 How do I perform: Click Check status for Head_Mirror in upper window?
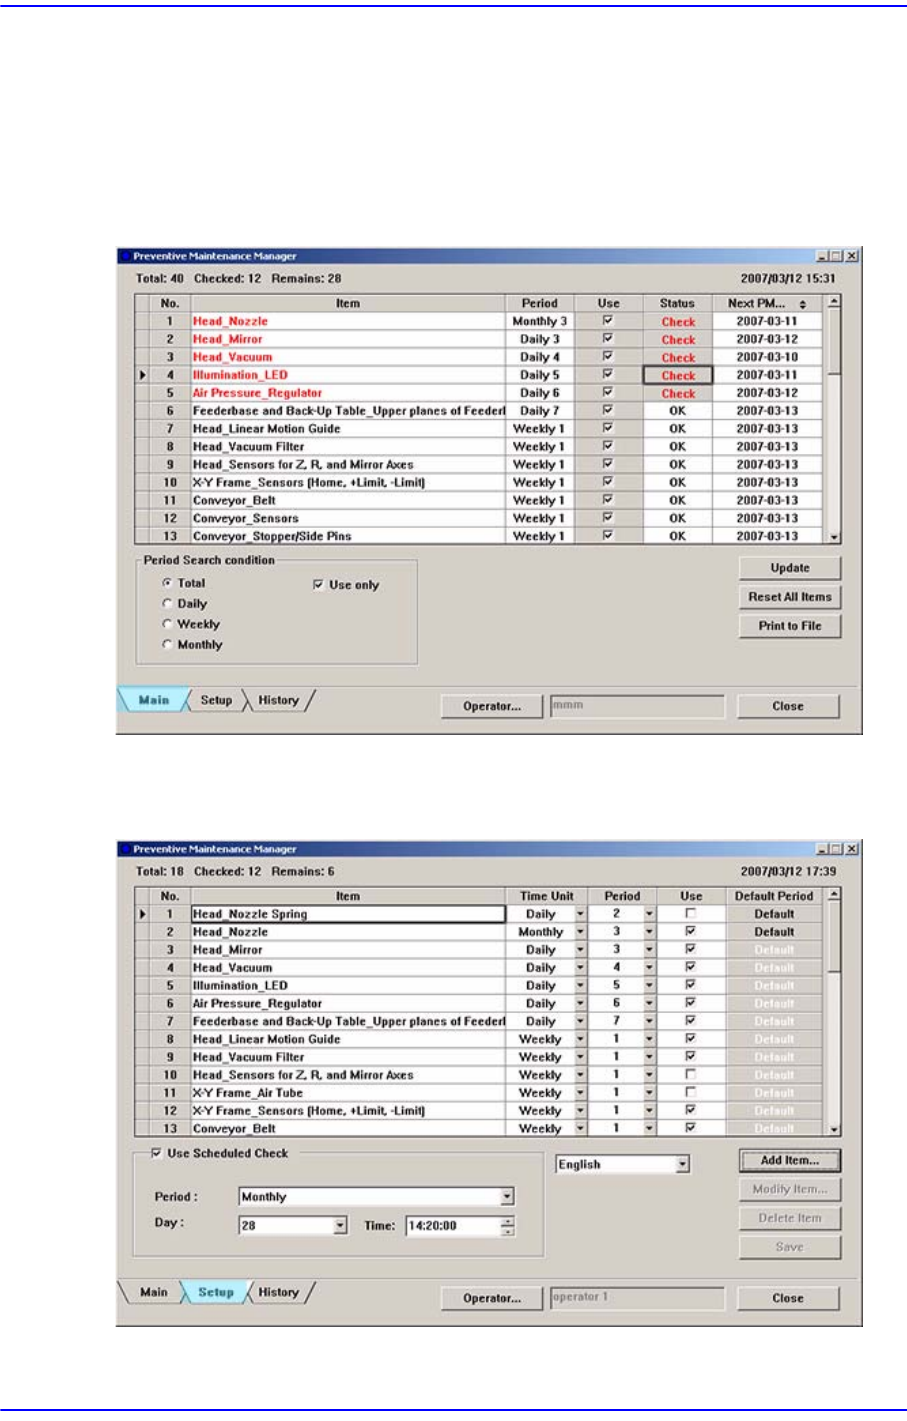point(678,339)
